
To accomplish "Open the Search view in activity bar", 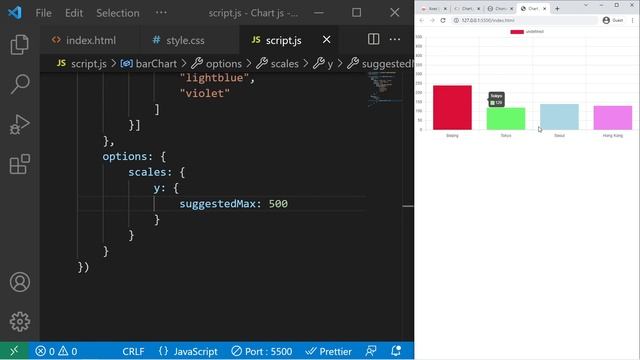I will pos(19,84).
